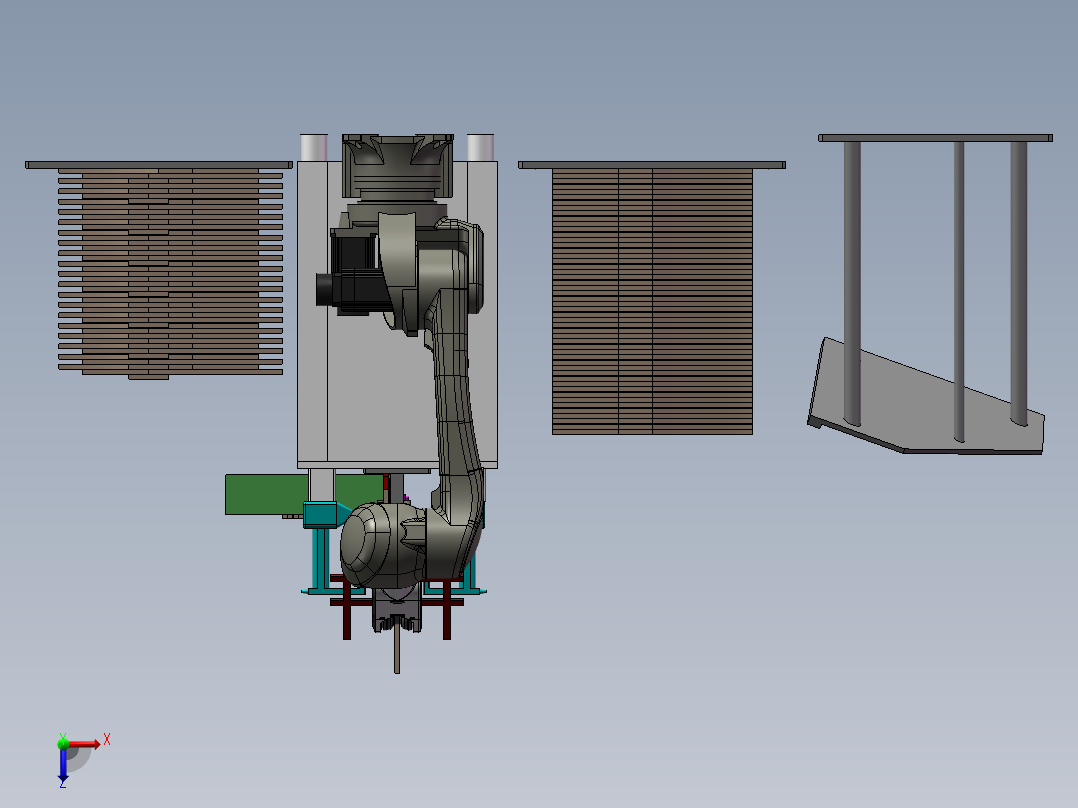Select the top bar of the three-post rack
1078x808 pixels.
point(935,138)
